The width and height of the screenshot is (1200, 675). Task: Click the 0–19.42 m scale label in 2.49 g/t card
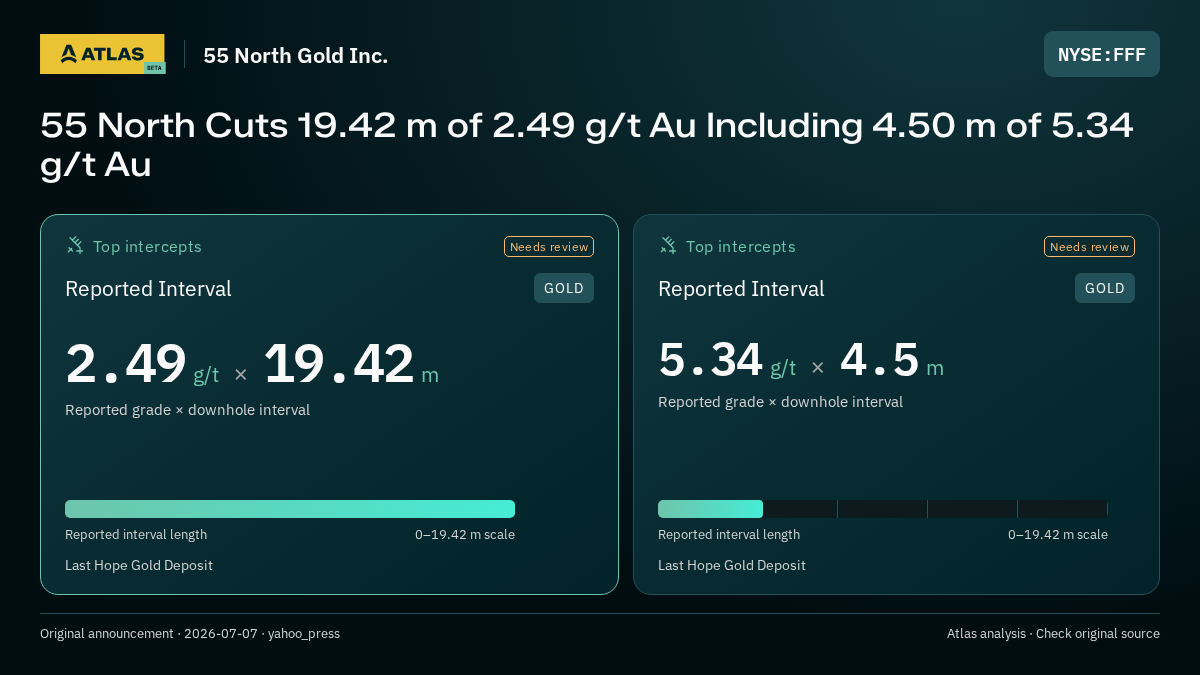pos(465,535)
